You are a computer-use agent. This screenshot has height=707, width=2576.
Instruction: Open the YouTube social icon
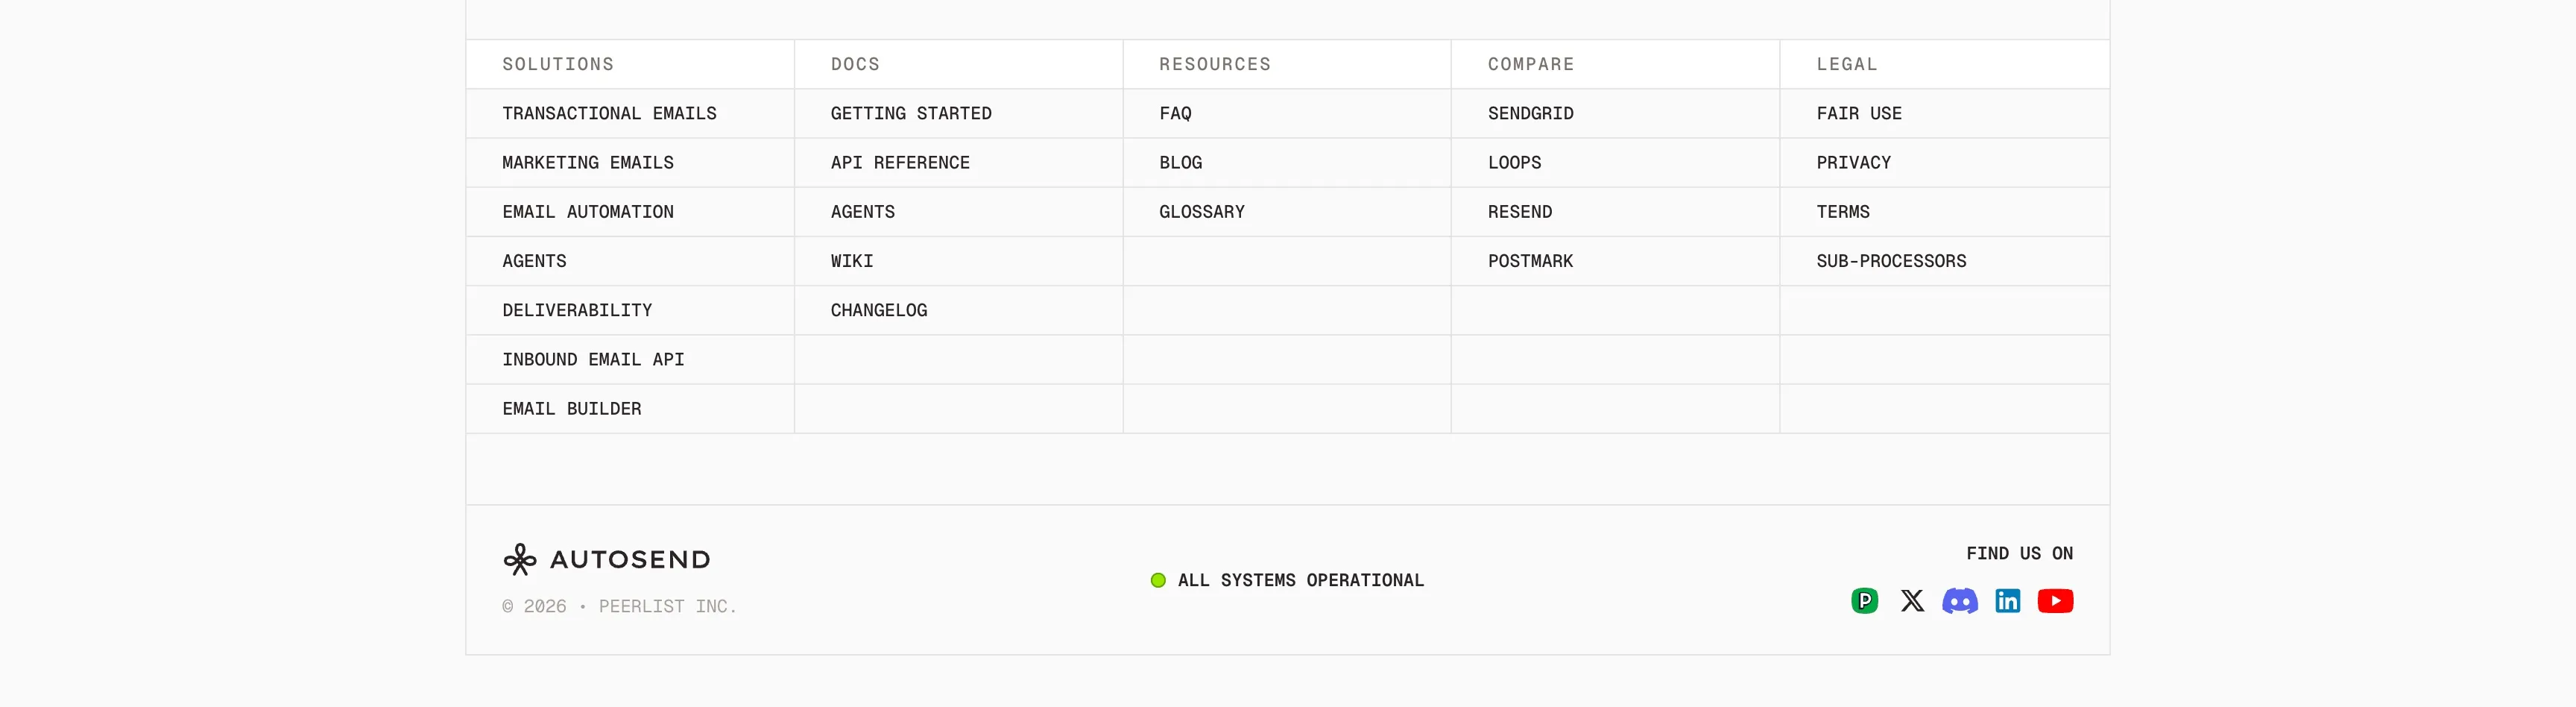(x=2055, y=601)
